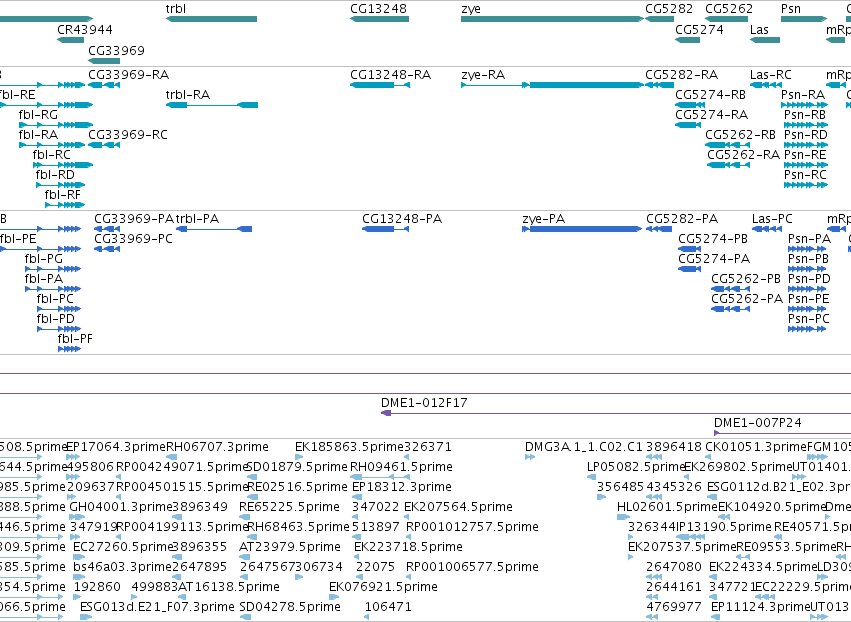Screen dimensions: 851x622
Task: Click EST LP05082.5prime label
Action: coord(636,467)
